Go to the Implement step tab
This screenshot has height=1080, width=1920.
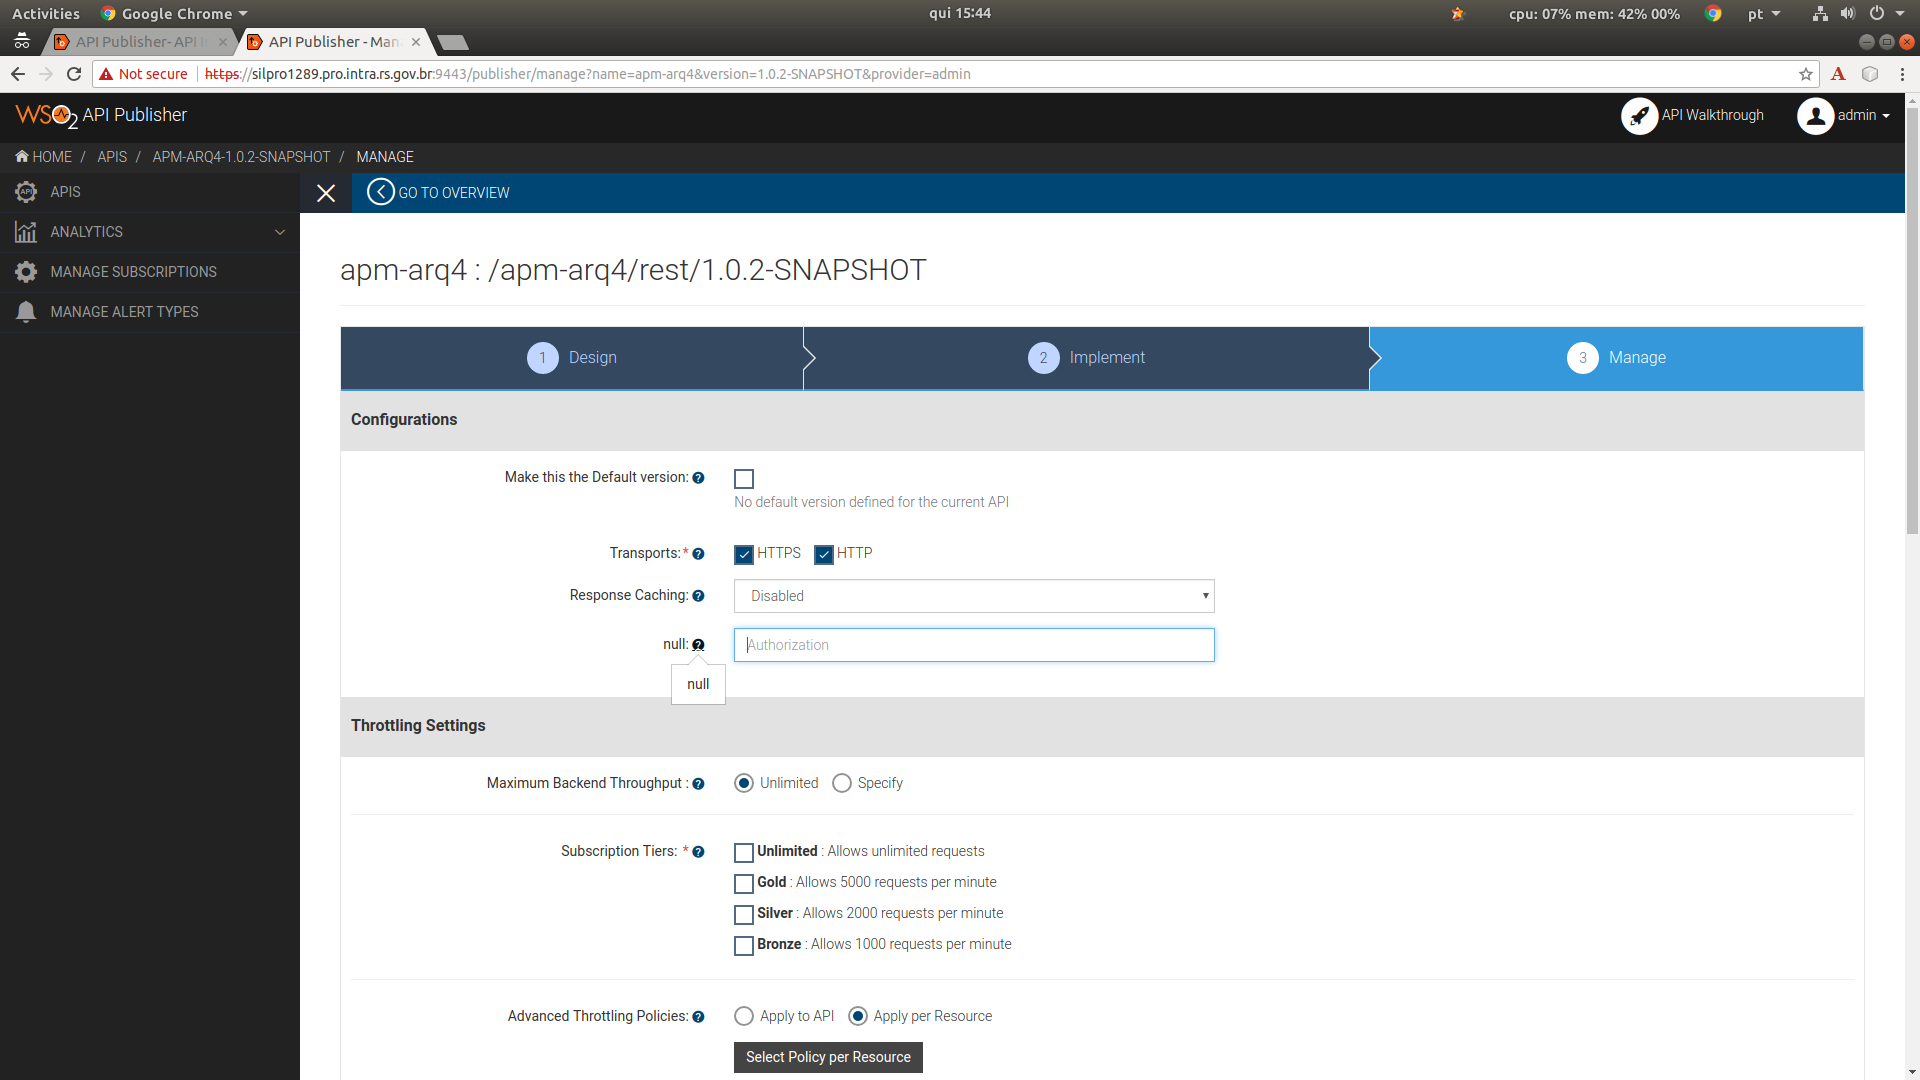tap(1086, 358)
